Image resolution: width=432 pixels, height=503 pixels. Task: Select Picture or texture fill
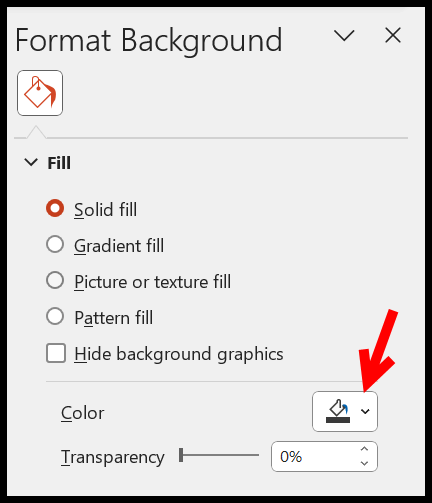(55, 280)
